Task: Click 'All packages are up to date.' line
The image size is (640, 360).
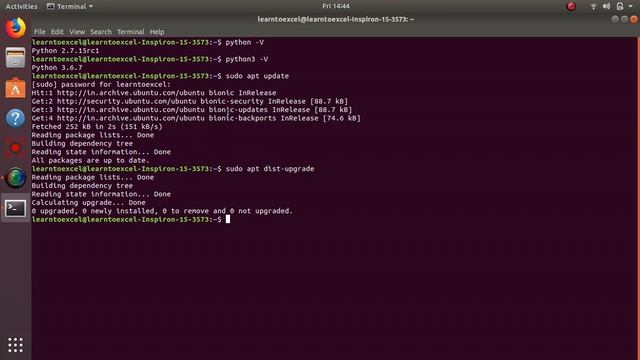Action: (91, 160)
